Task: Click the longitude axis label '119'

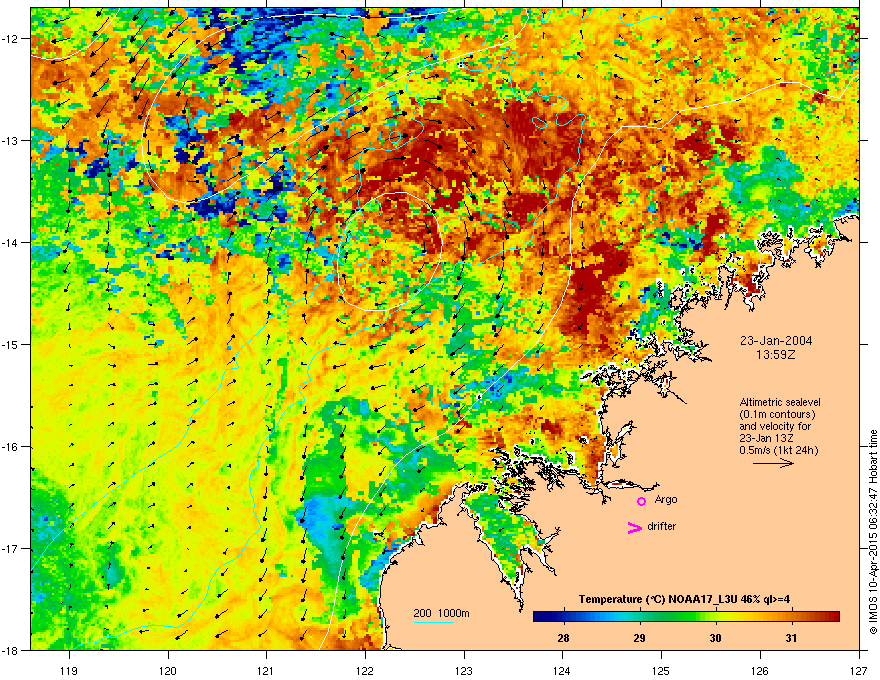Action: click(69, 670)
